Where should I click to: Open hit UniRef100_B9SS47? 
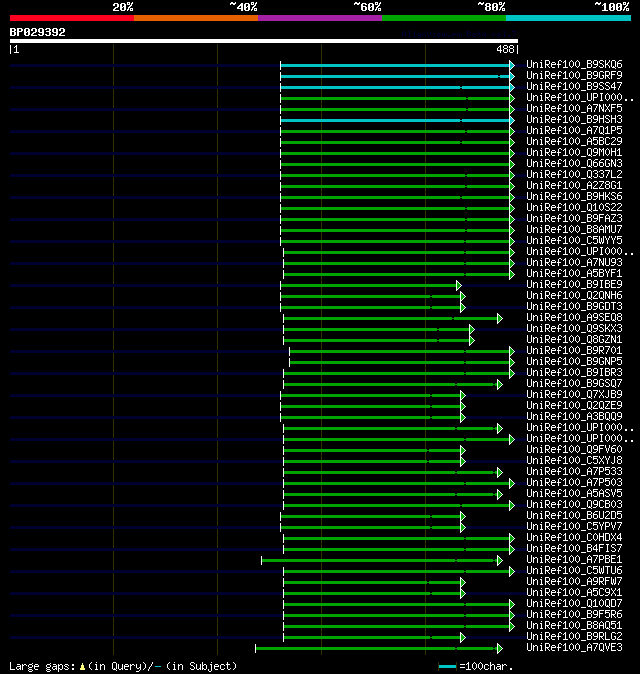[x=574, y=86]
